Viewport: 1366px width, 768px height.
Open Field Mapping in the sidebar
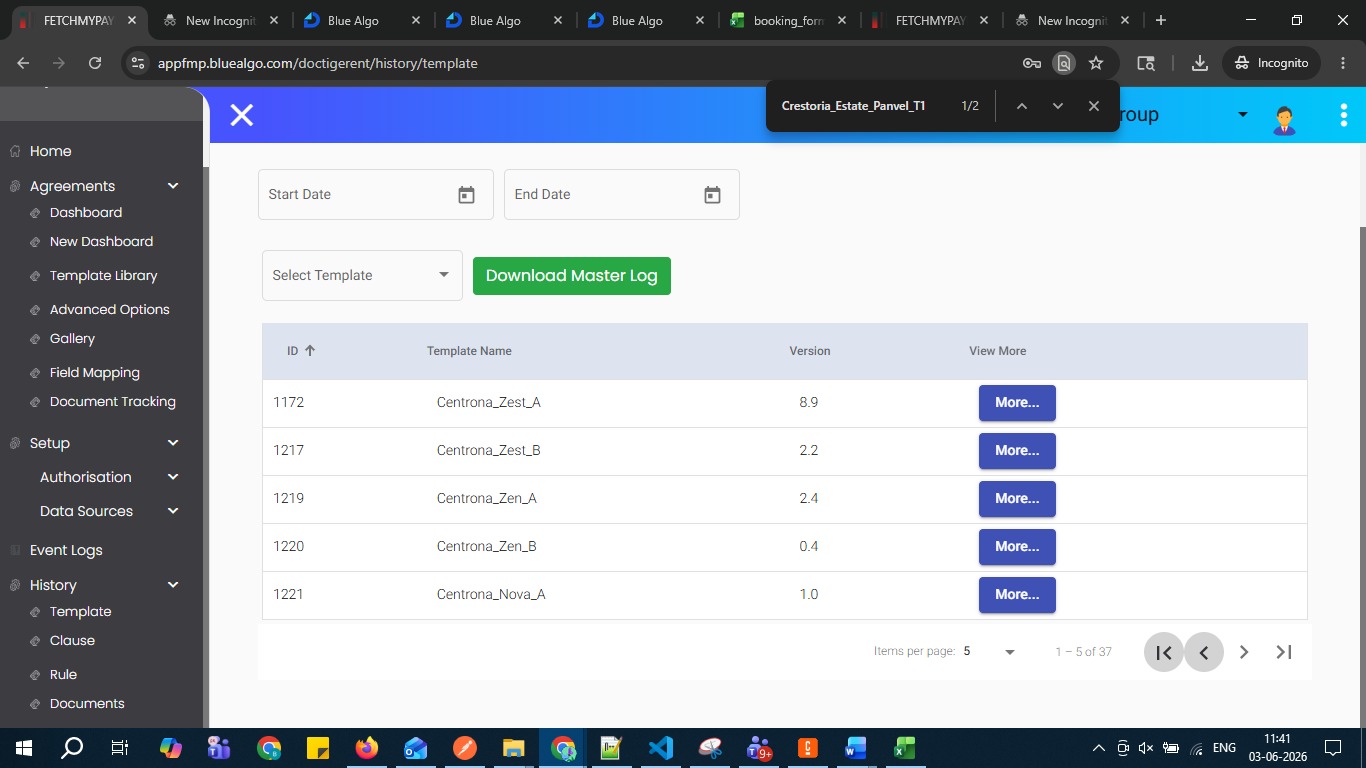[x=94, y=372]
